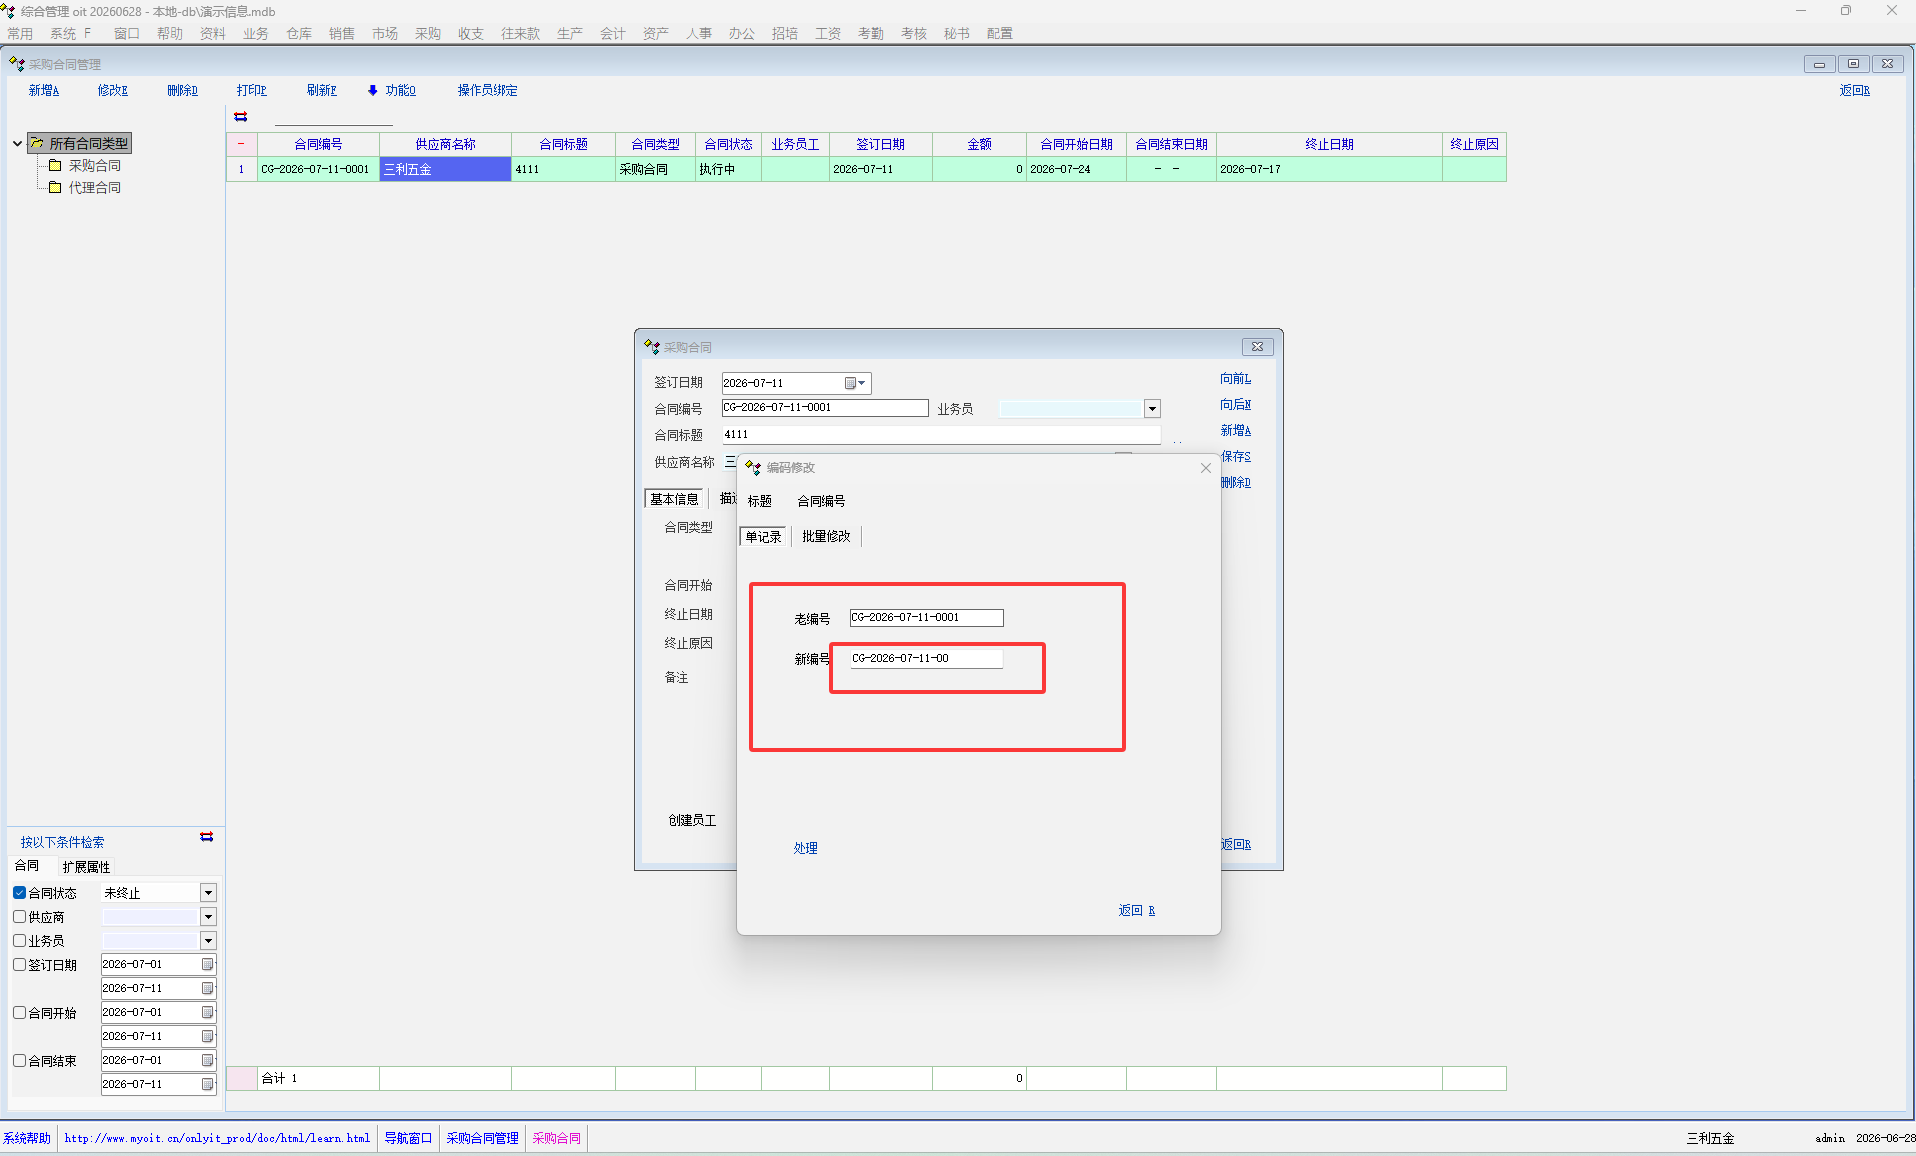1916x1156 pixels.
Task: Click the 新编号 input field
Action: click(x=926, y=659)
